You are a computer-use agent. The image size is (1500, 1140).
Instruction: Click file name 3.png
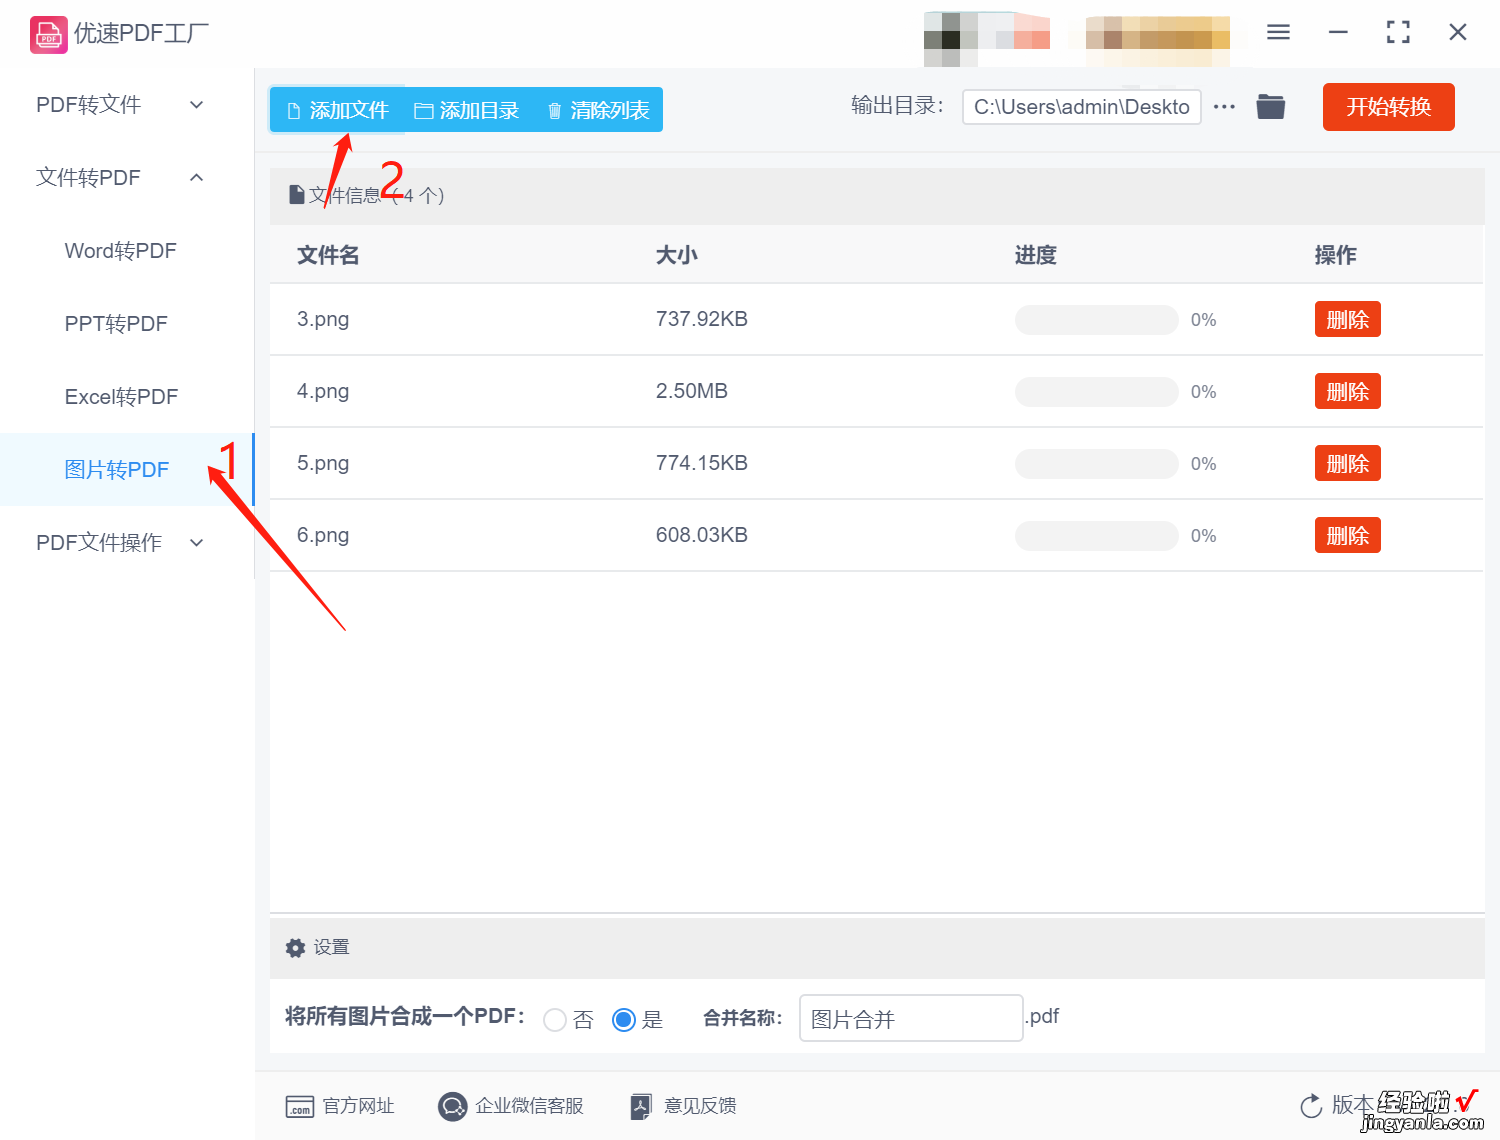[x=323, y=320]
